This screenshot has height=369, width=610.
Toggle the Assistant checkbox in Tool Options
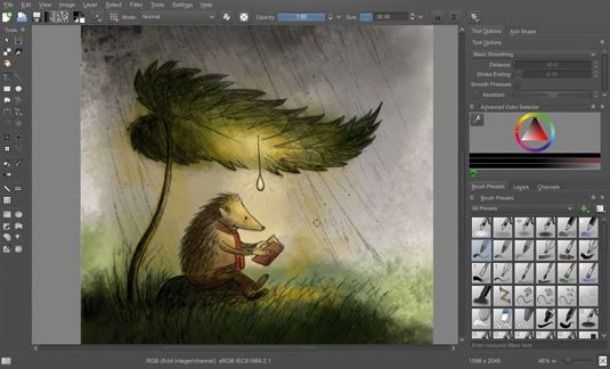click(x=476, y=95)
